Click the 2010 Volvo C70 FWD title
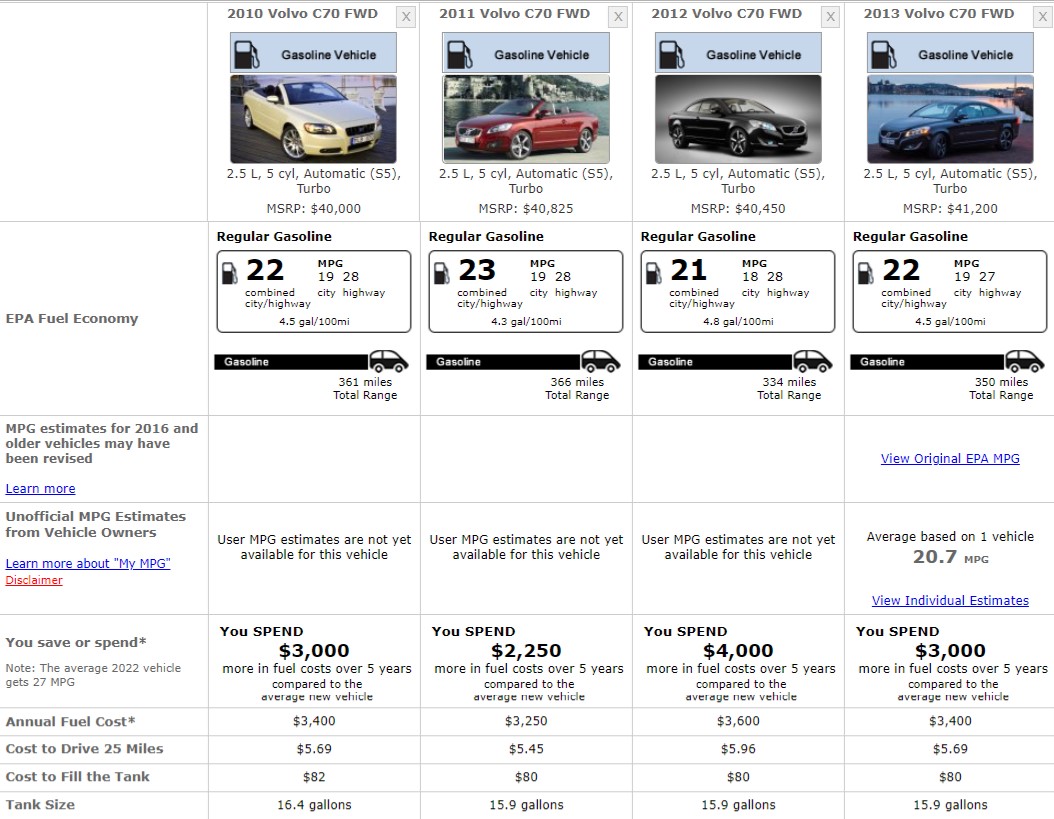Image resolution: width=1054 pixels, height=819 pixels. 302,13
